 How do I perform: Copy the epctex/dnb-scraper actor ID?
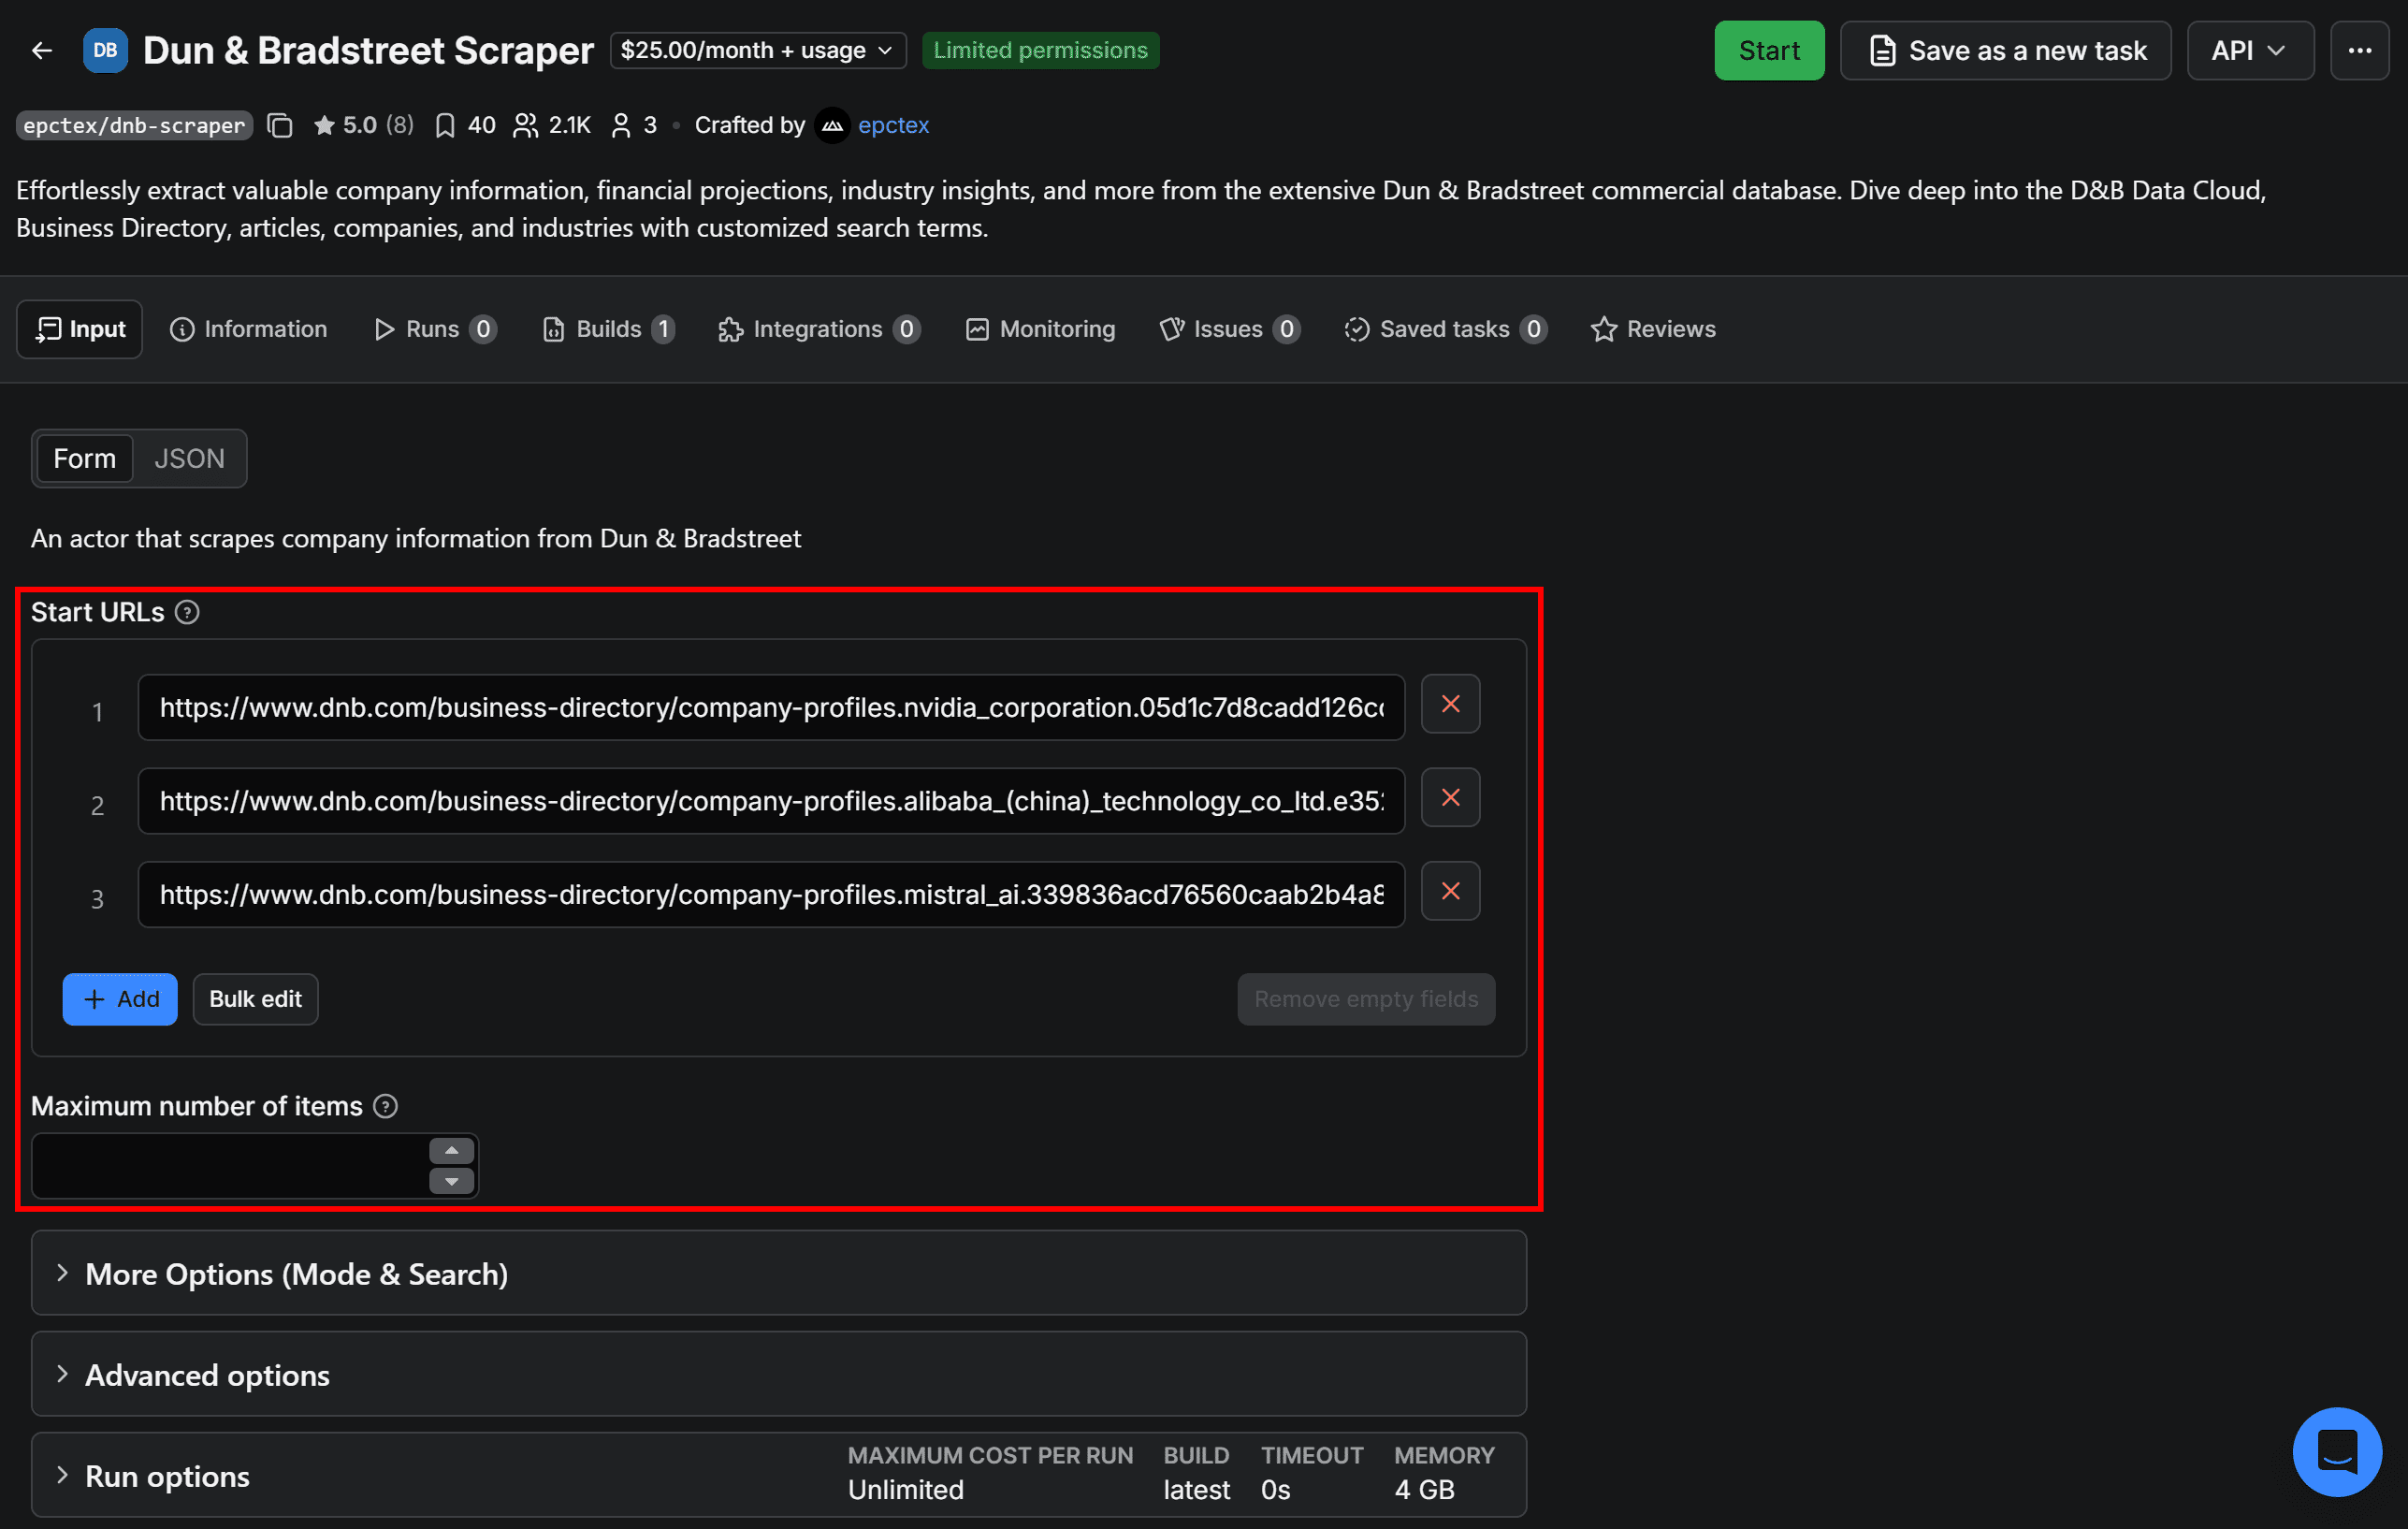280,125
